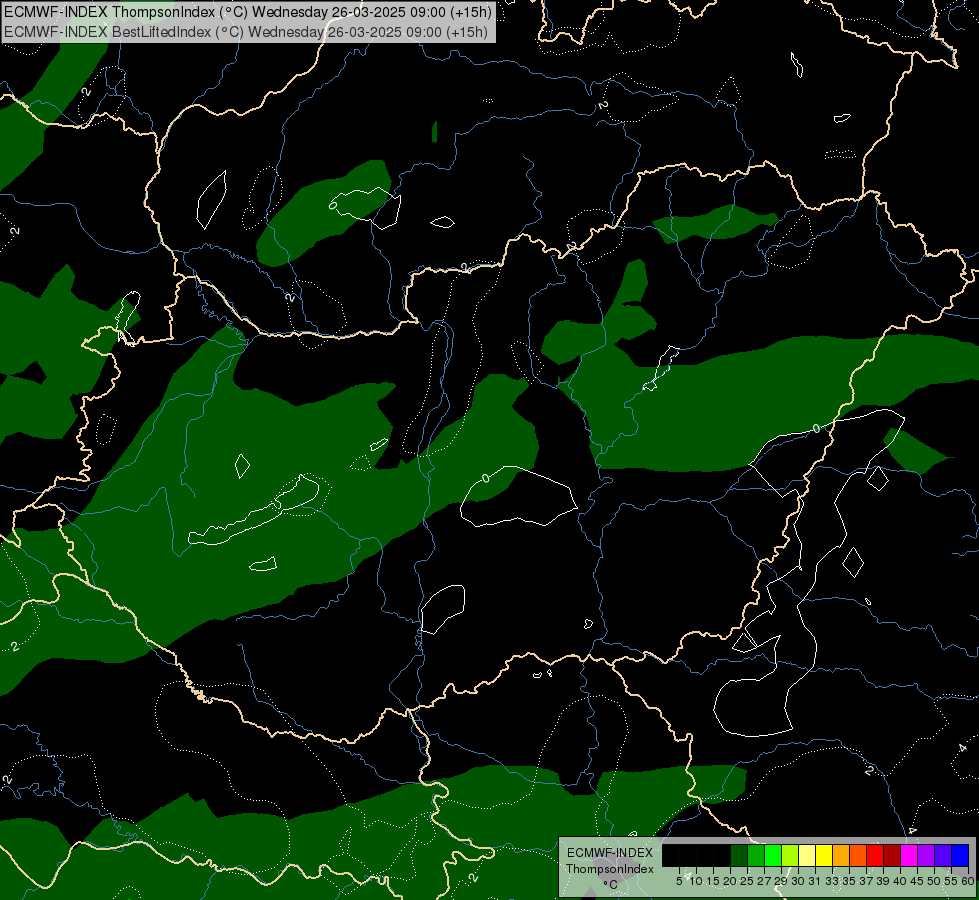Screen dimensions: 979x900
Task: Click the legend's ThompsonIndex label
Action: click(x=610, y=869)
